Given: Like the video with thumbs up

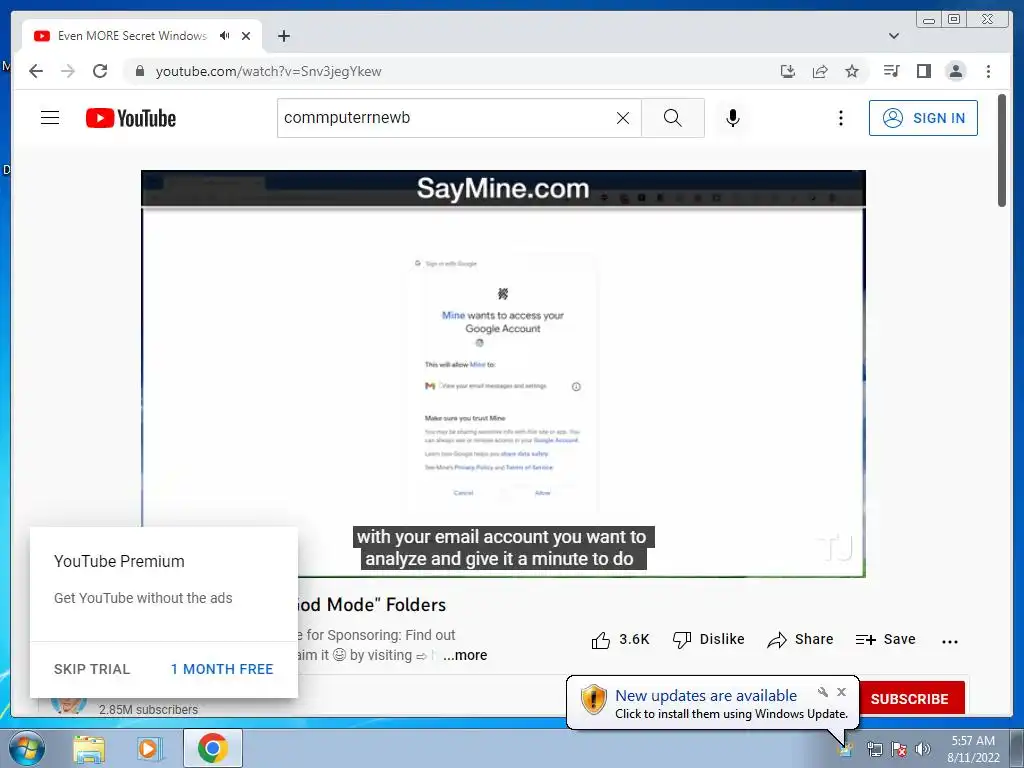Looking at the screenshot, I should coord(620,639).
